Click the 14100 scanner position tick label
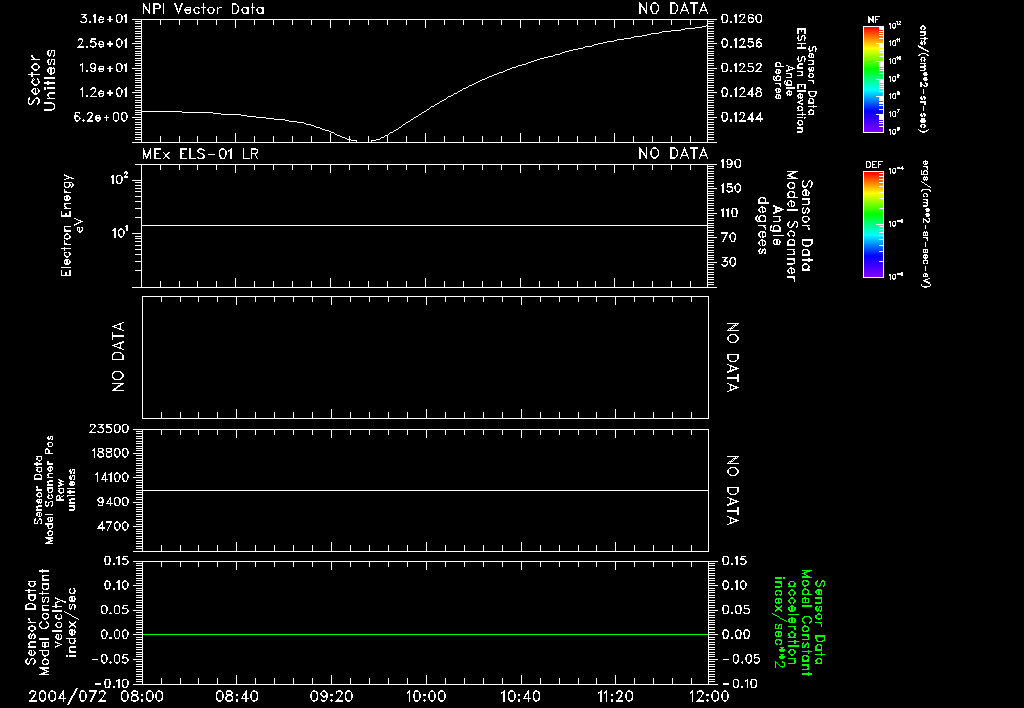This screenshot has height=708, width=1024. 108,477
